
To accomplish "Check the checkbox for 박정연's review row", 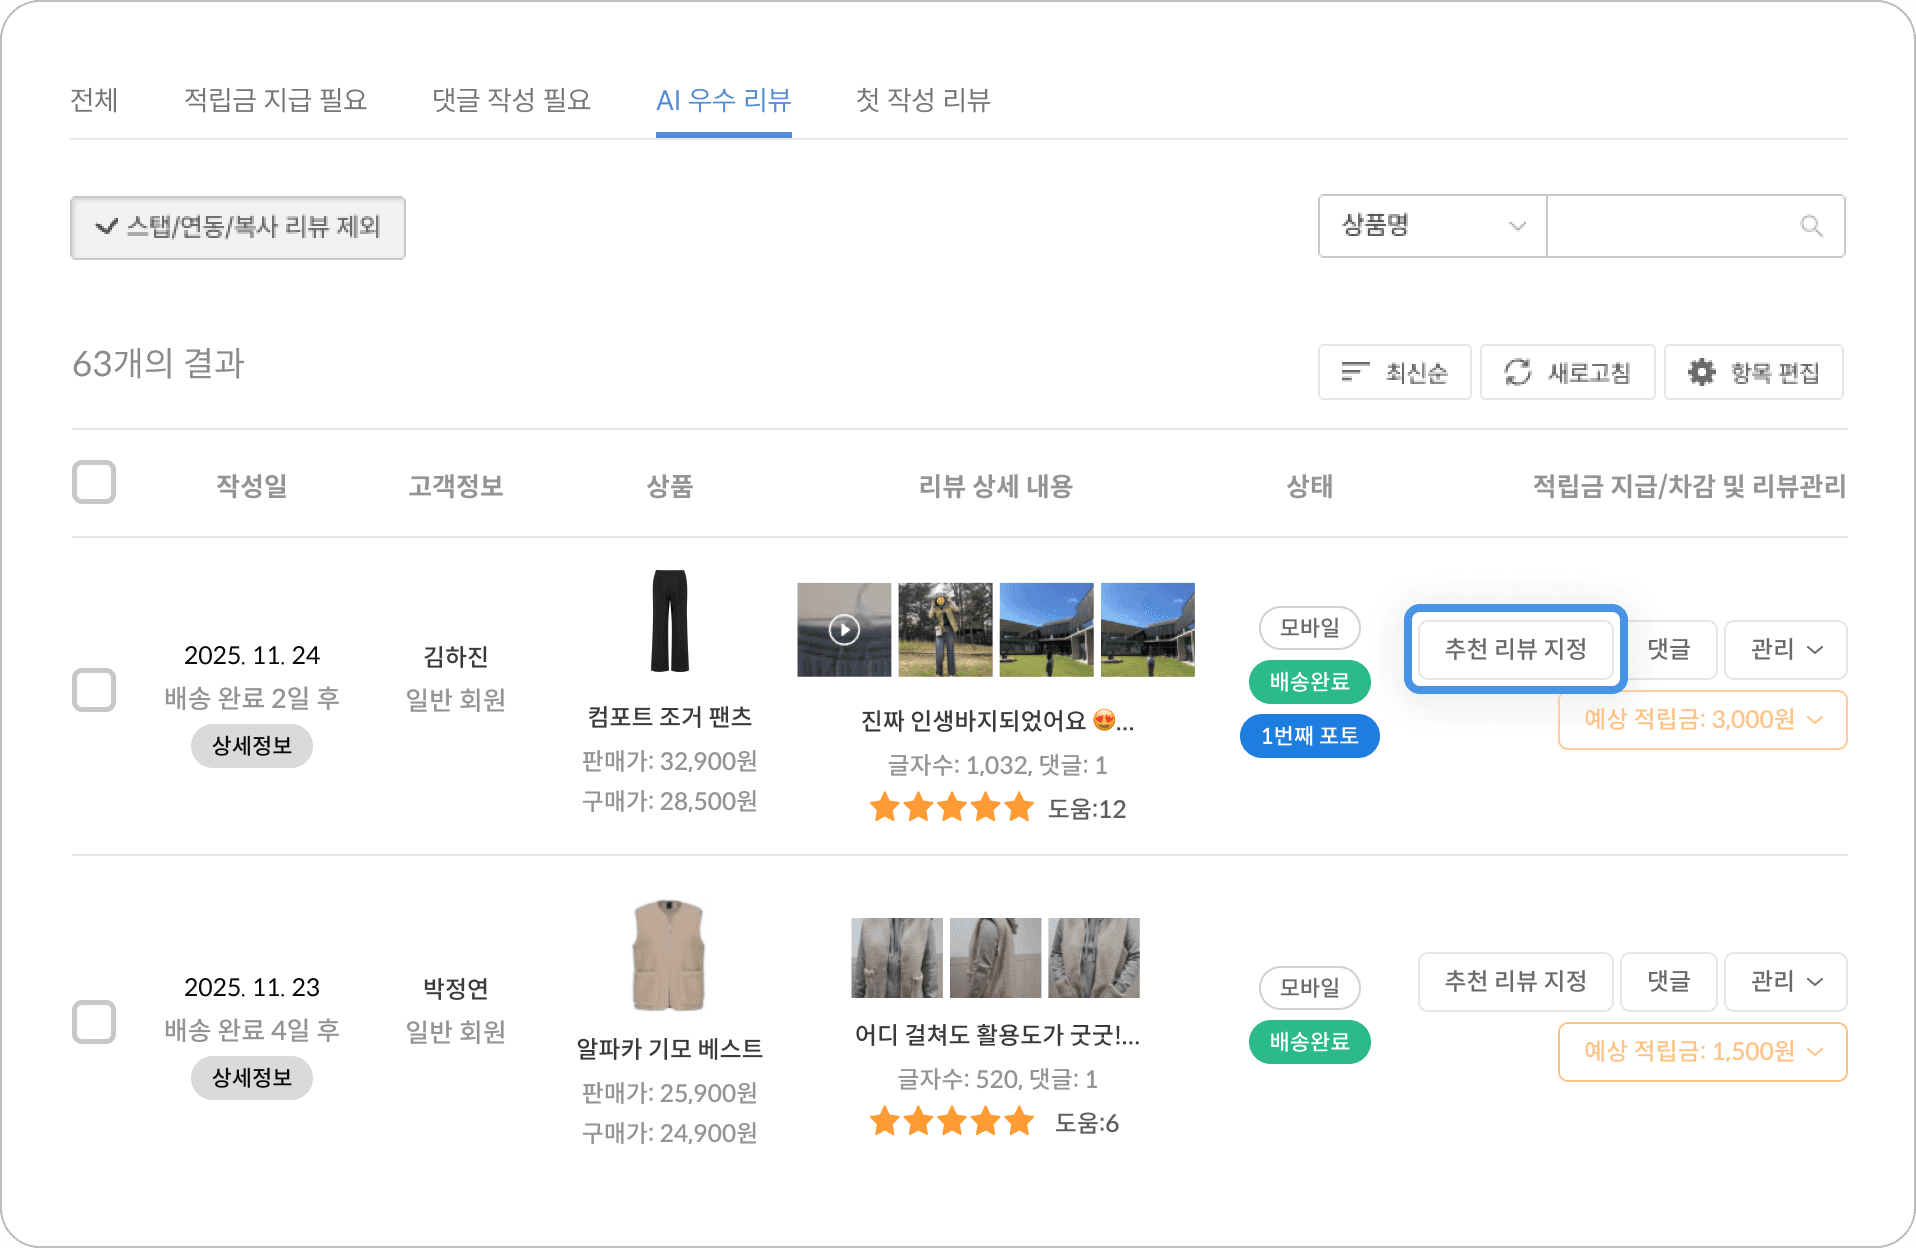I will point(94,1022).
